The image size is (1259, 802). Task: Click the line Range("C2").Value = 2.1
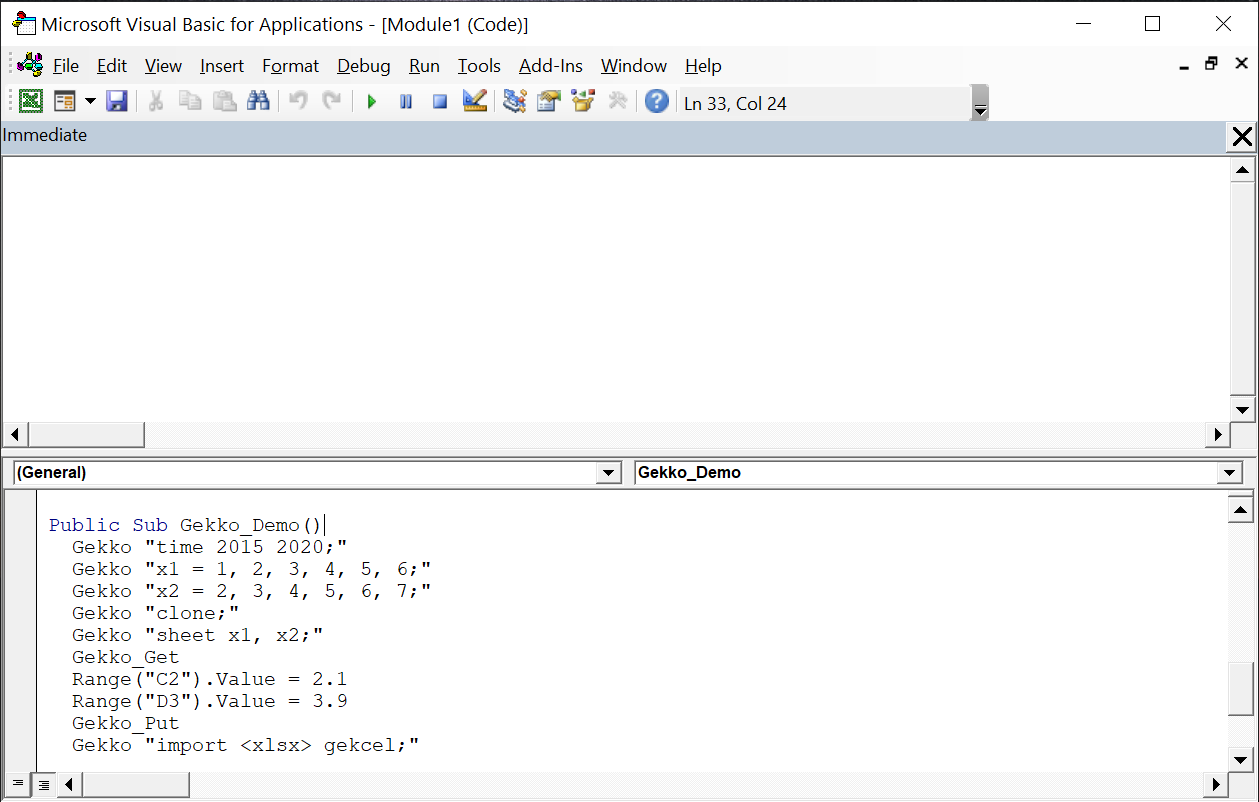point(209,679)
